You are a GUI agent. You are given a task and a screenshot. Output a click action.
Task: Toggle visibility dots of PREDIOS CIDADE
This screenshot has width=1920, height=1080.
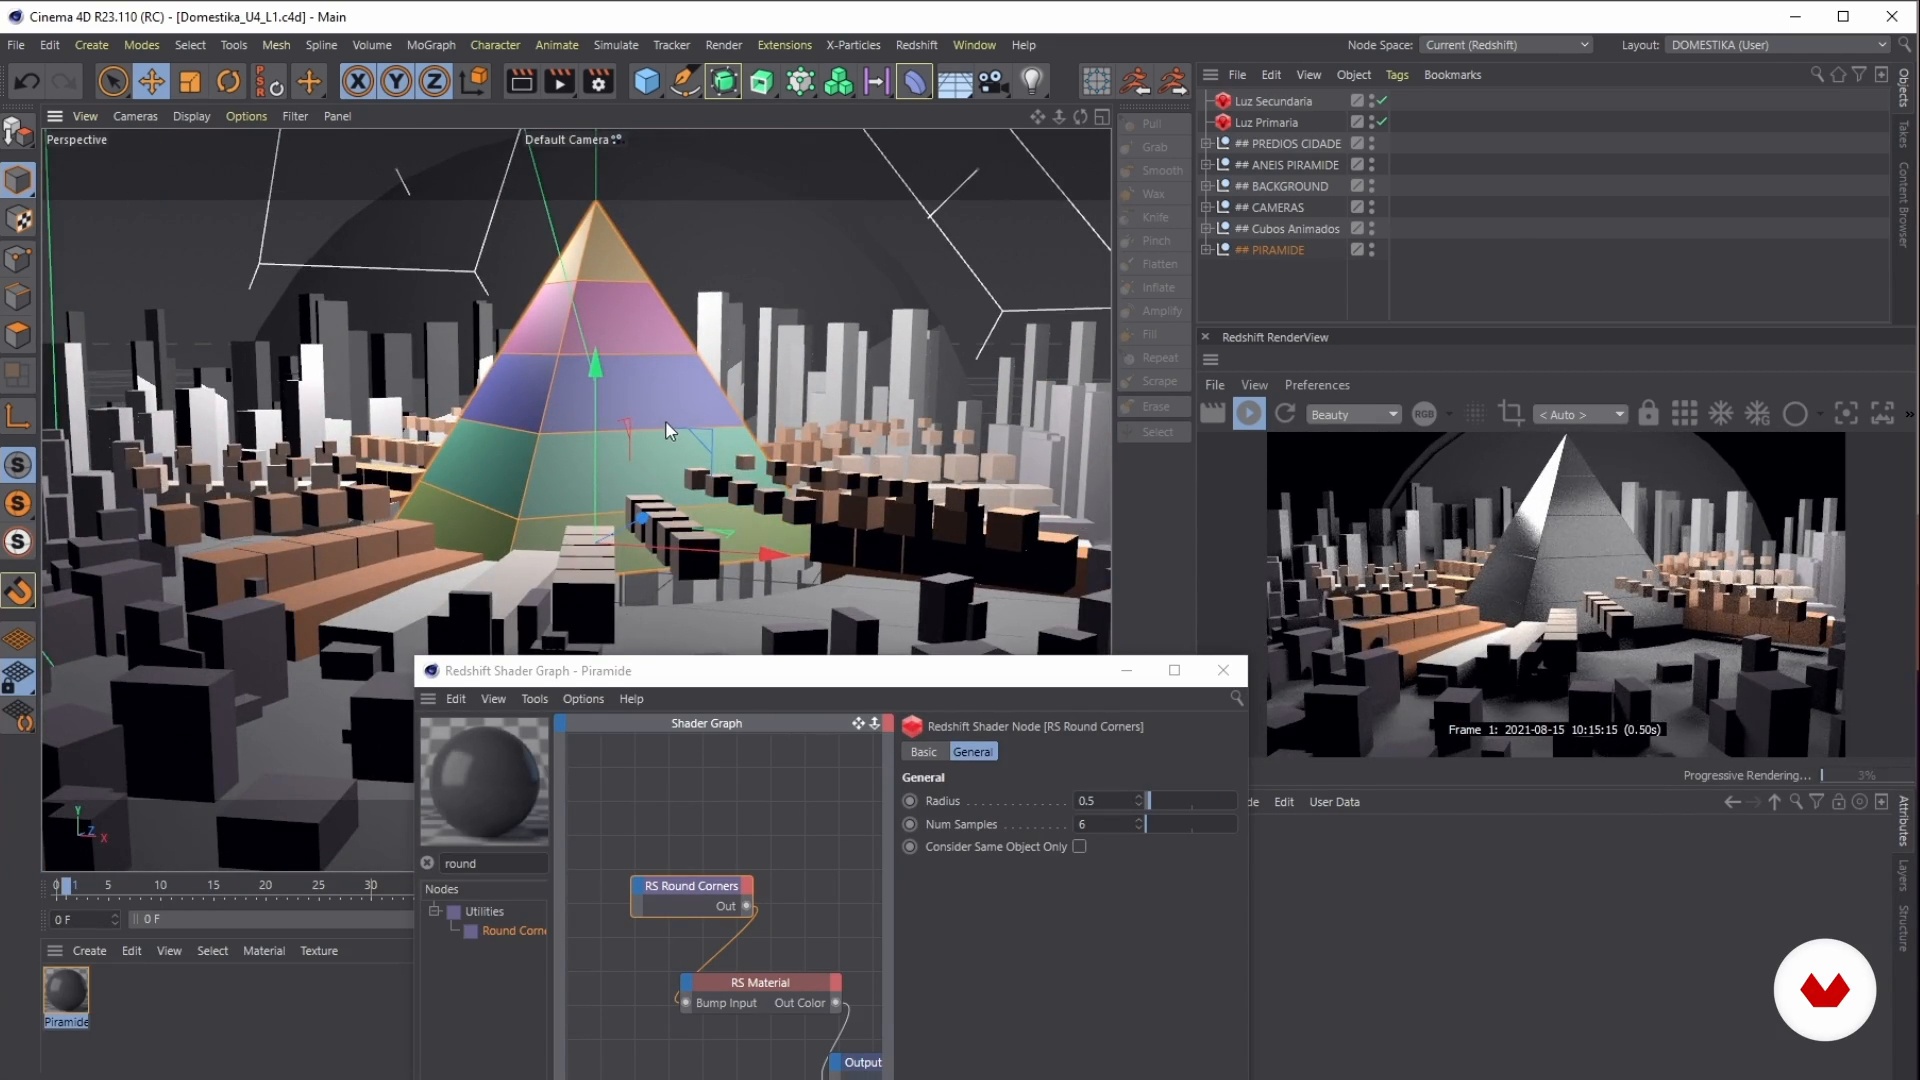pos(1371,144)
